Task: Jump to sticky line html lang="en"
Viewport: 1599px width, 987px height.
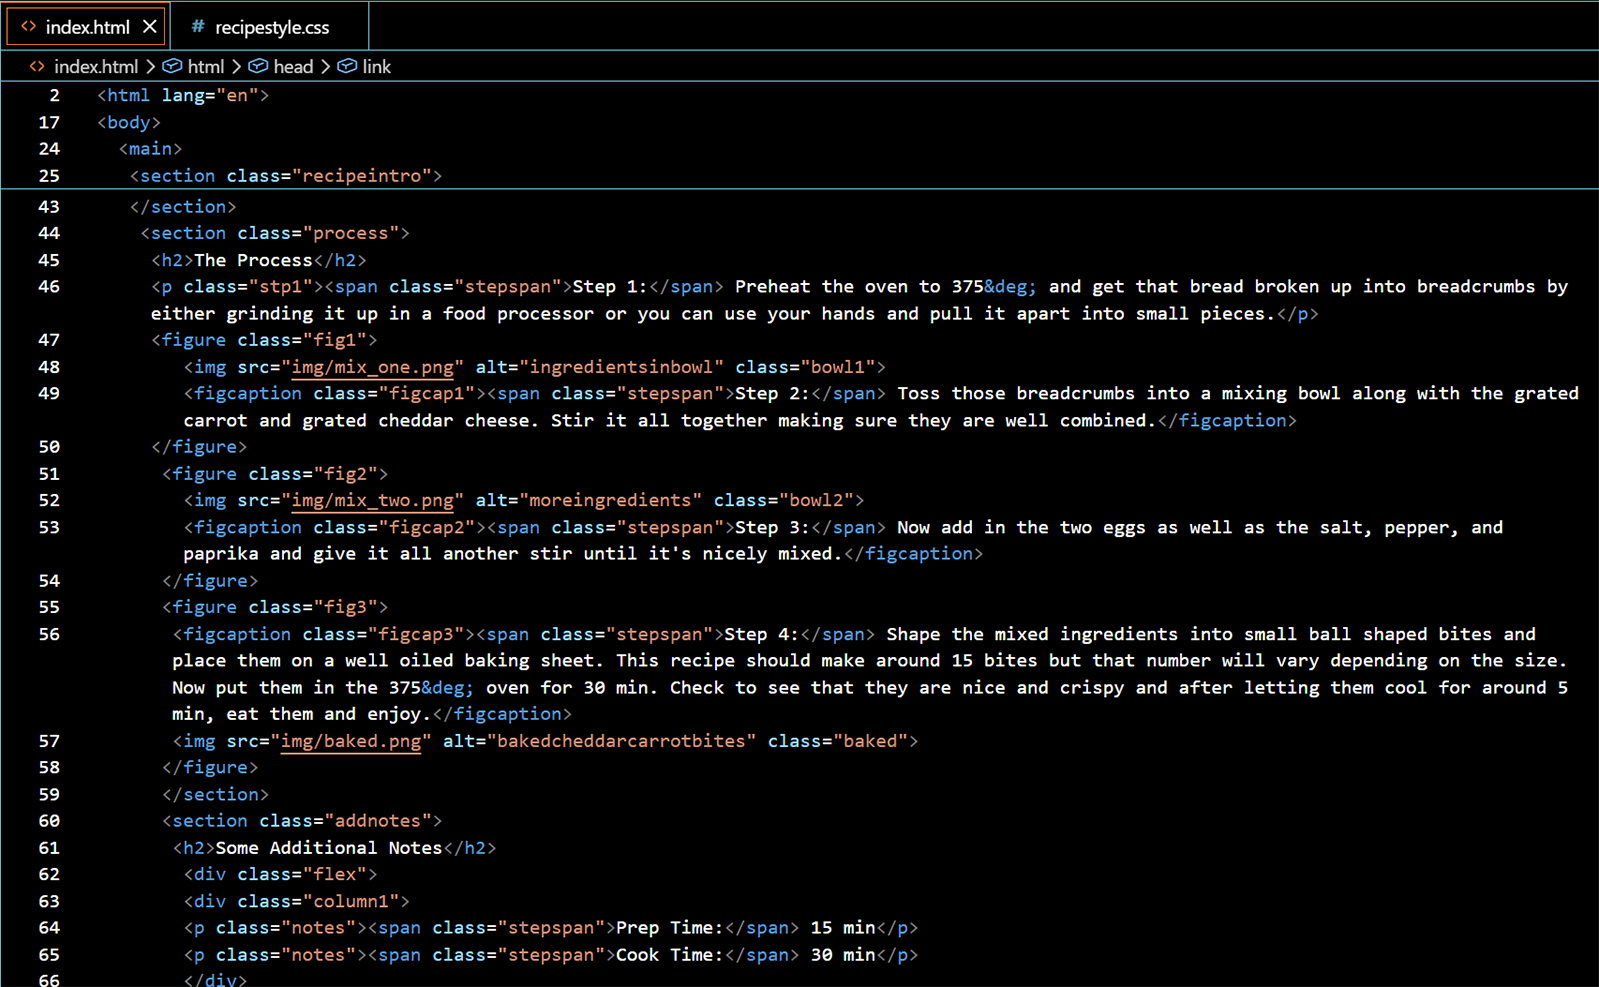Action: click(x=183, y=96)
